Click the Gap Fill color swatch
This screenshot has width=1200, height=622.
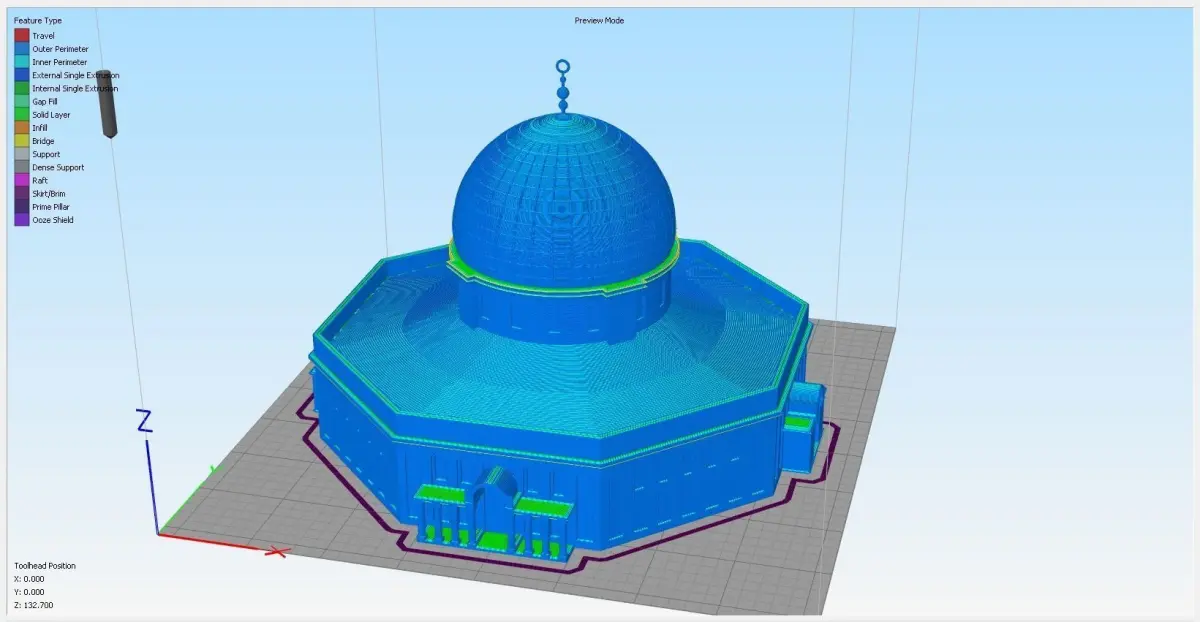pyautogui.click(x=21, y=101)
